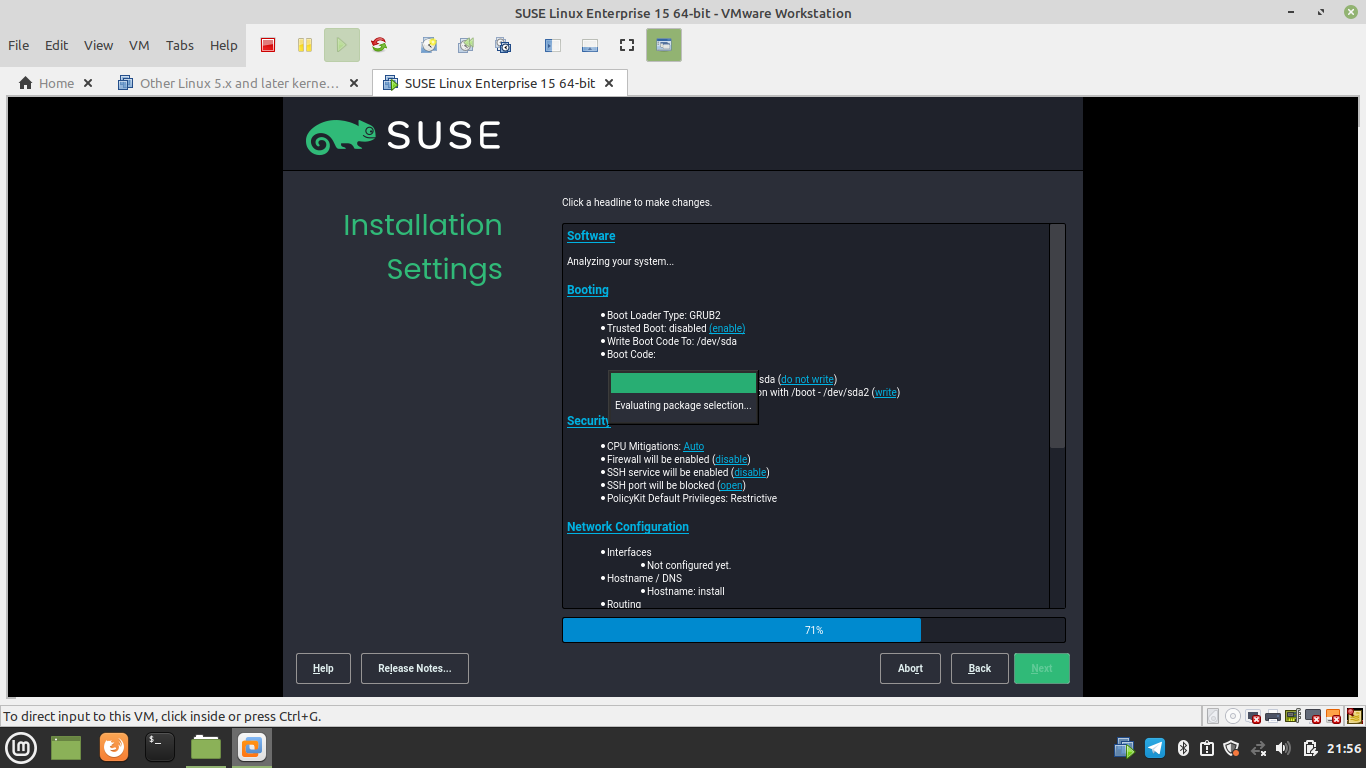Open the Security settings headline
The width and height of the screenshot is (1366, 768).
pos(588,421)
